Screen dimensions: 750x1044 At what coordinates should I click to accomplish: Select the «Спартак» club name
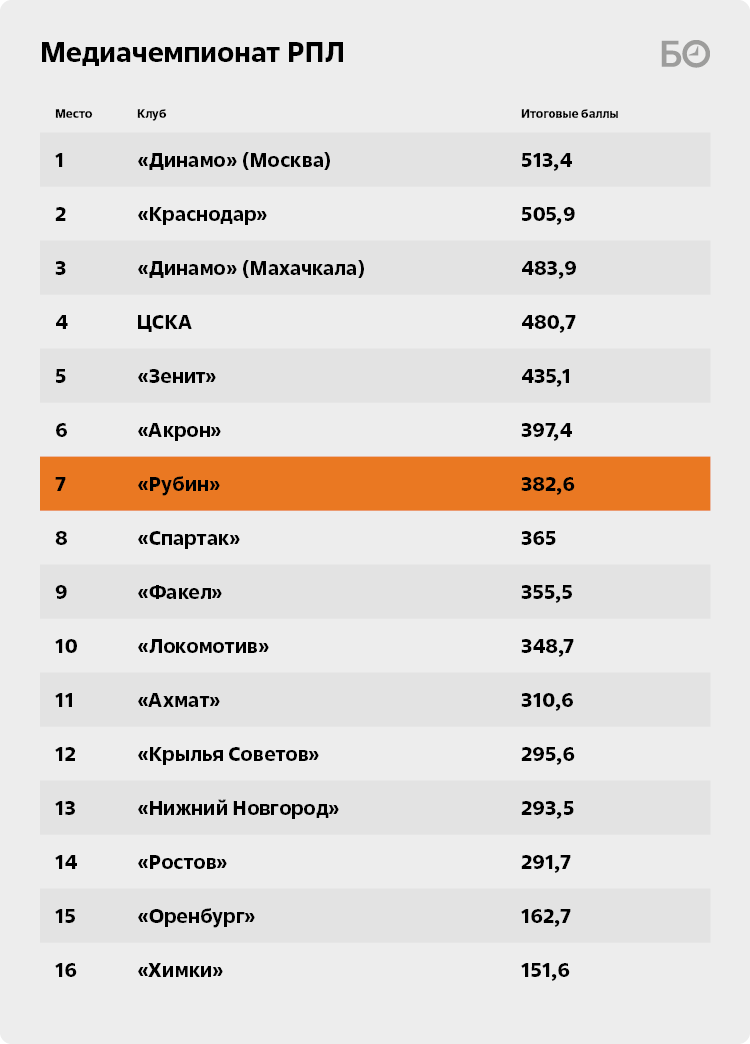[188, 538]
